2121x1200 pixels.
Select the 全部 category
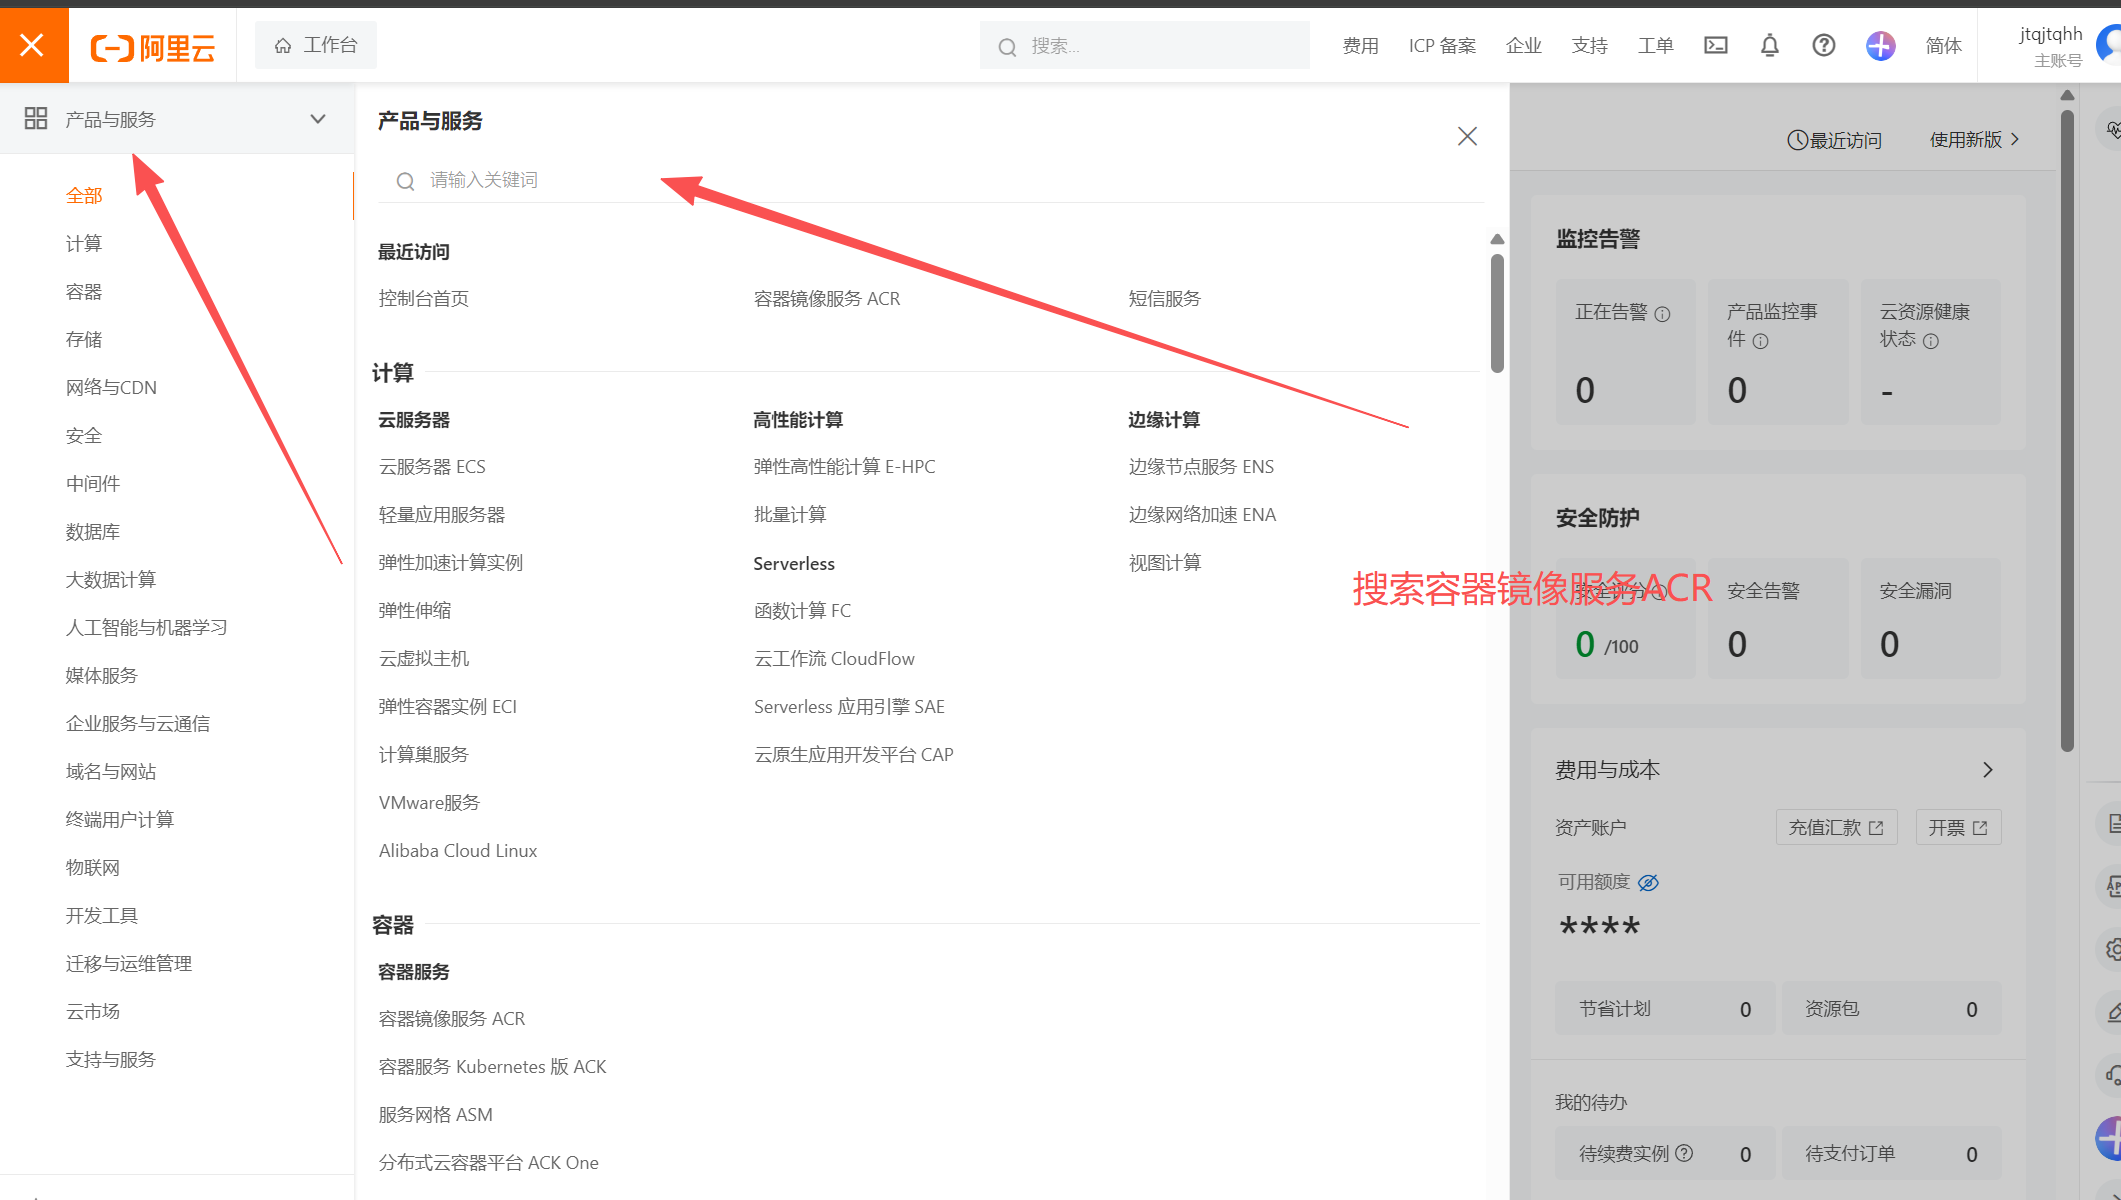(x=84, y=196)
